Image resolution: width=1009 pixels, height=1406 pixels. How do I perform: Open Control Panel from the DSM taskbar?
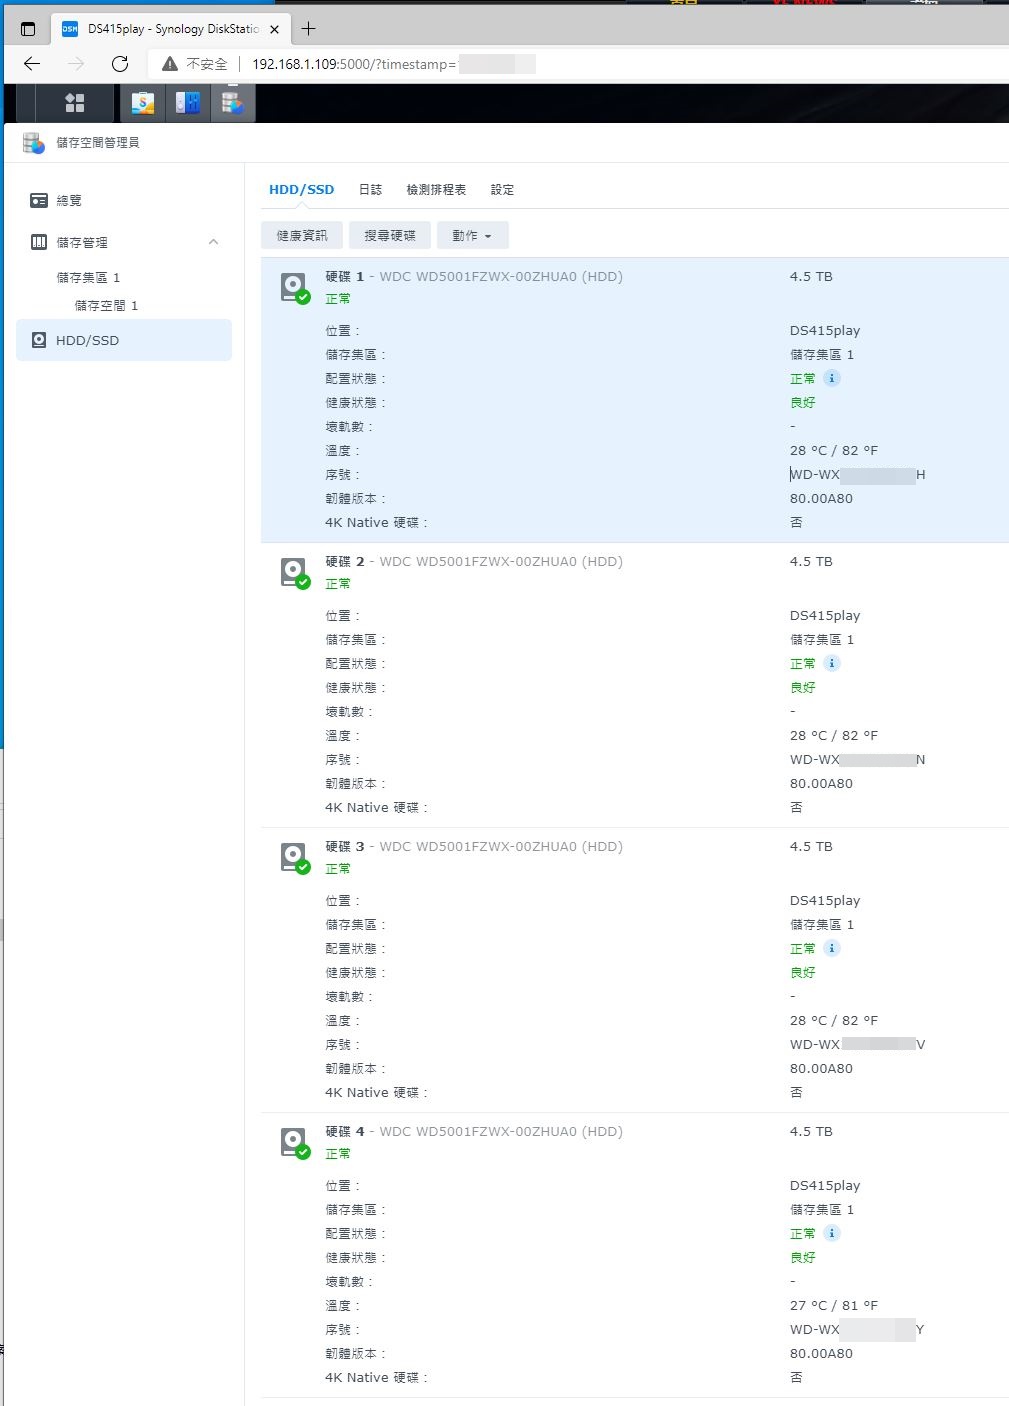188,102
